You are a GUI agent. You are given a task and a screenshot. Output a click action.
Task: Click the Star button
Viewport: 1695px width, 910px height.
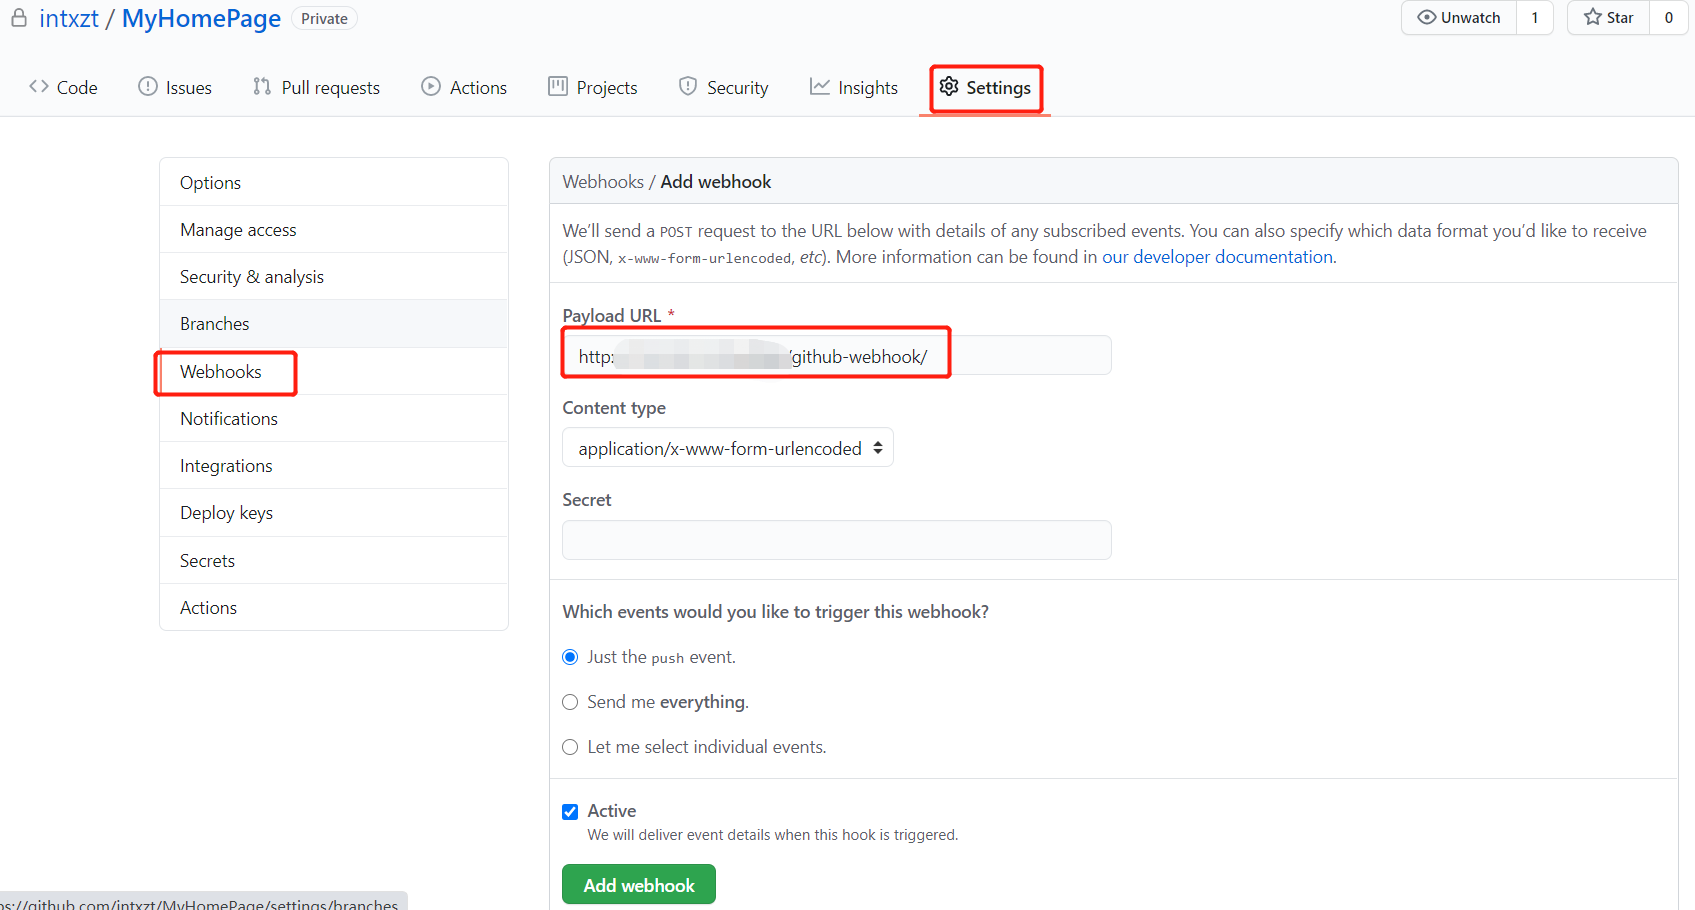(1608, 18)
